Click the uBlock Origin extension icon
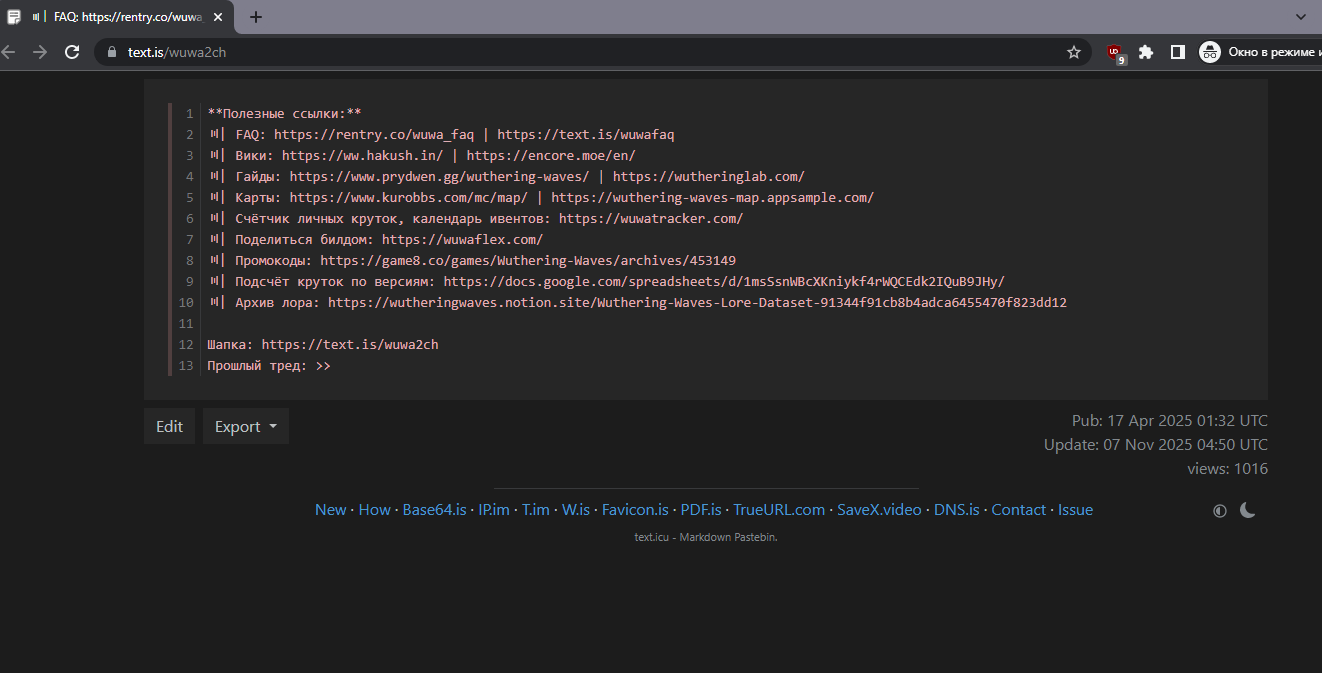Viewport: 1322px width, 673px height. coord(1115,52)
